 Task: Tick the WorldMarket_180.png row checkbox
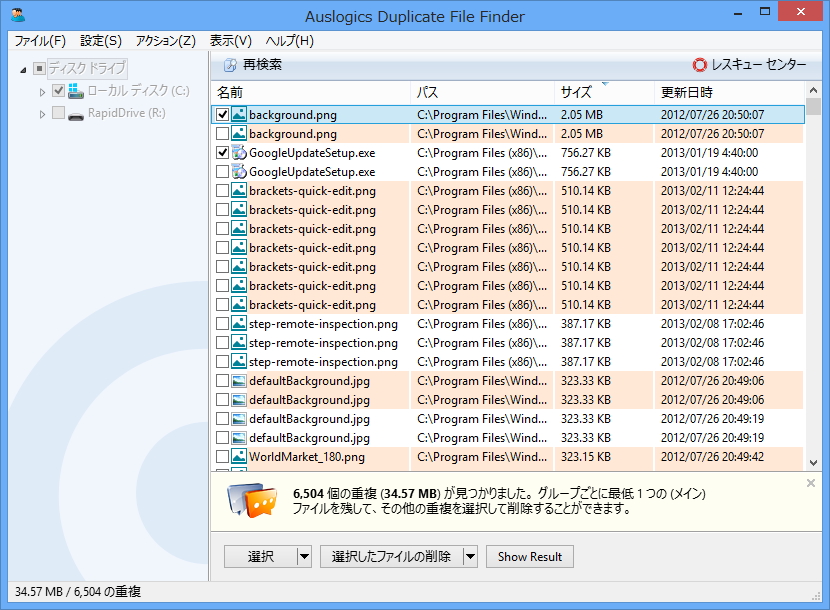[x=222, y=456]
